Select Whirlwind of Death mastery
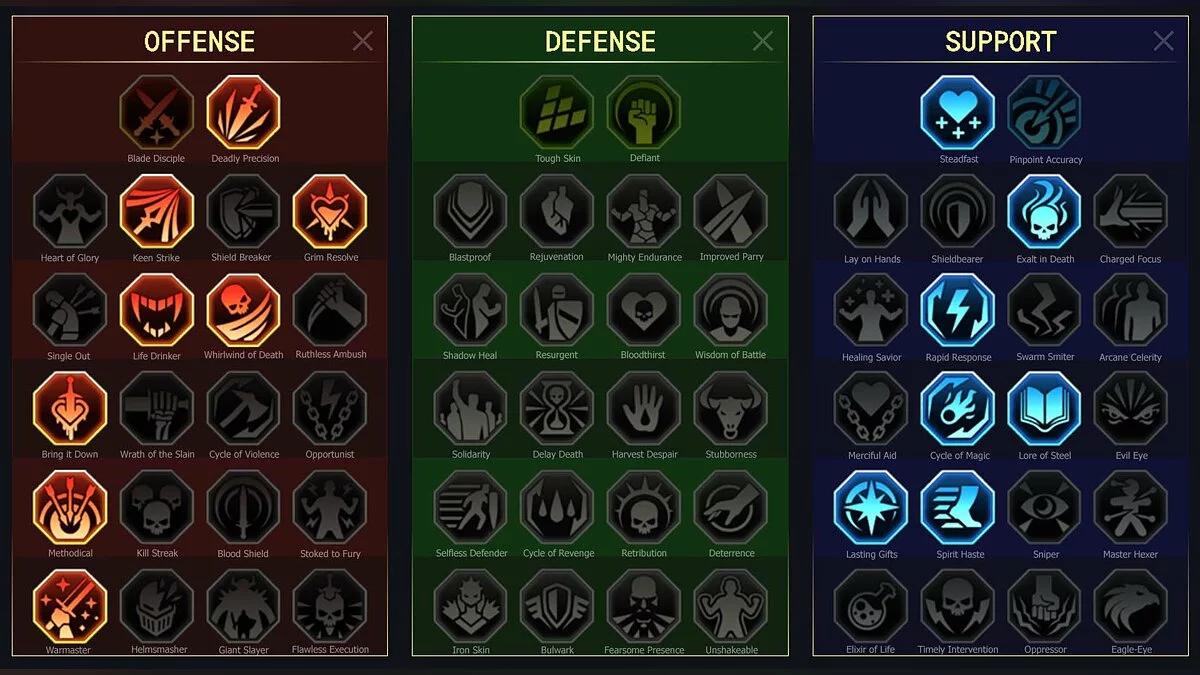The height and width of the screenshot is (675, 1200). [x=243, y=309]
